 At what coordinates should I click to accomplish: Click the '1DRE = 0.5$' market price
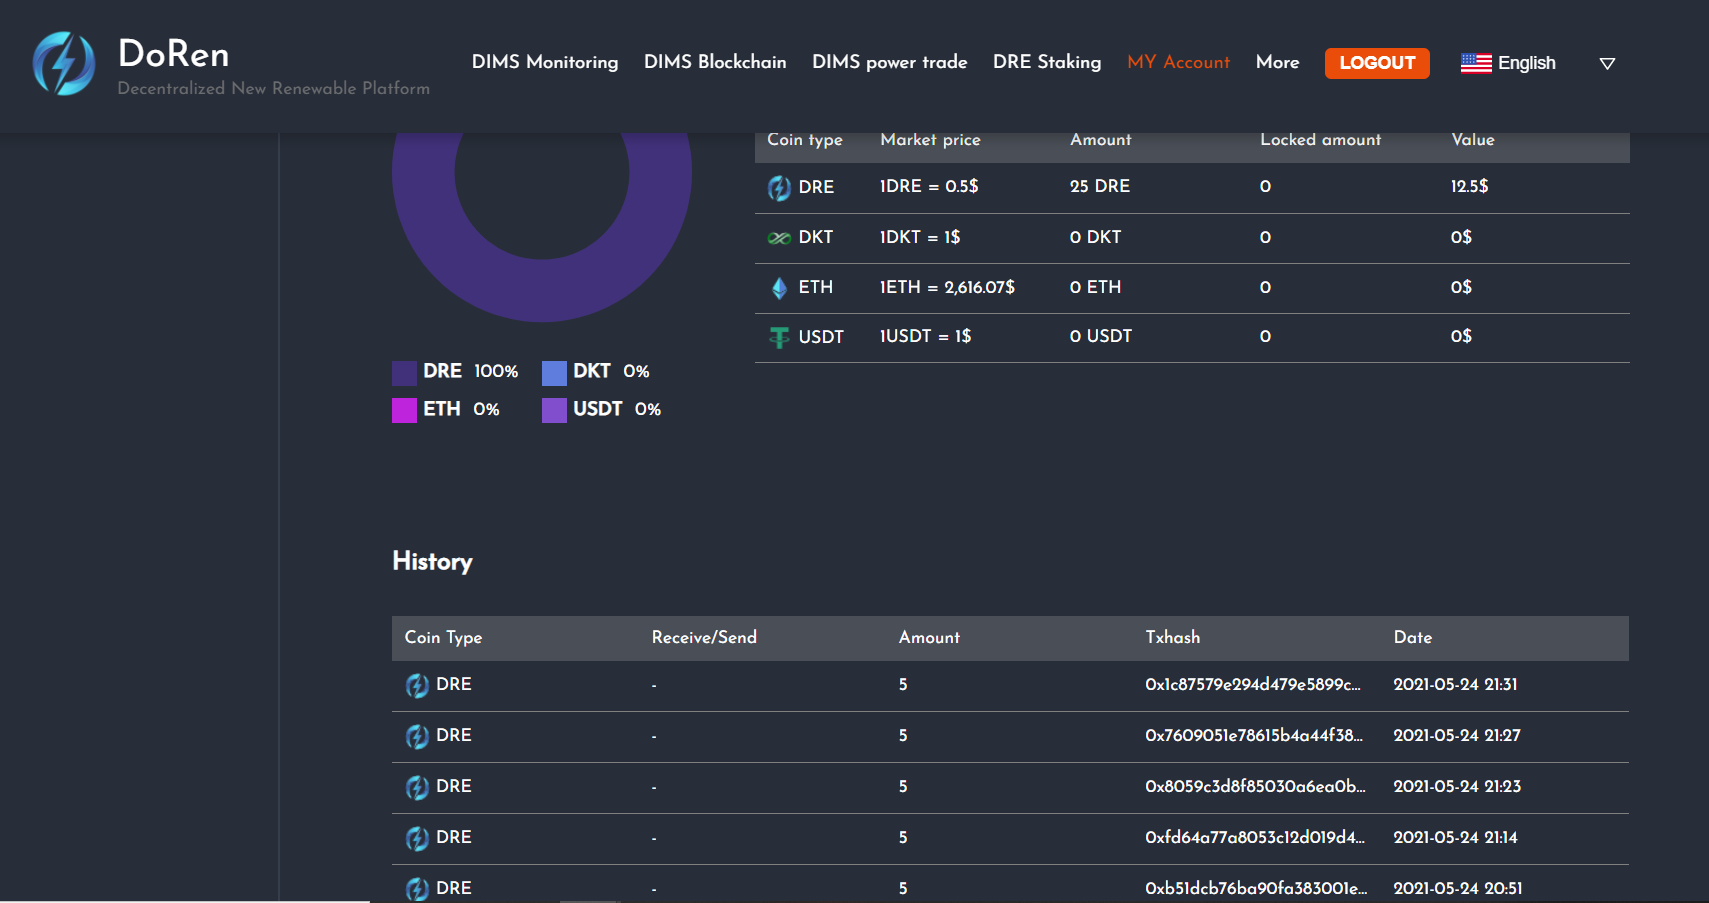929,187
